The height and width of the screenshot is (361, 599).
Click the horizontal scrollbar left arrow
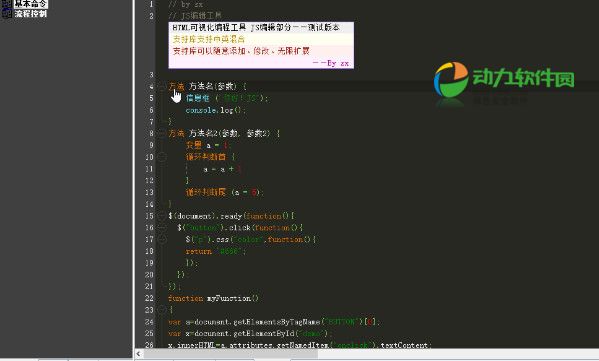(x=138, y=354)
